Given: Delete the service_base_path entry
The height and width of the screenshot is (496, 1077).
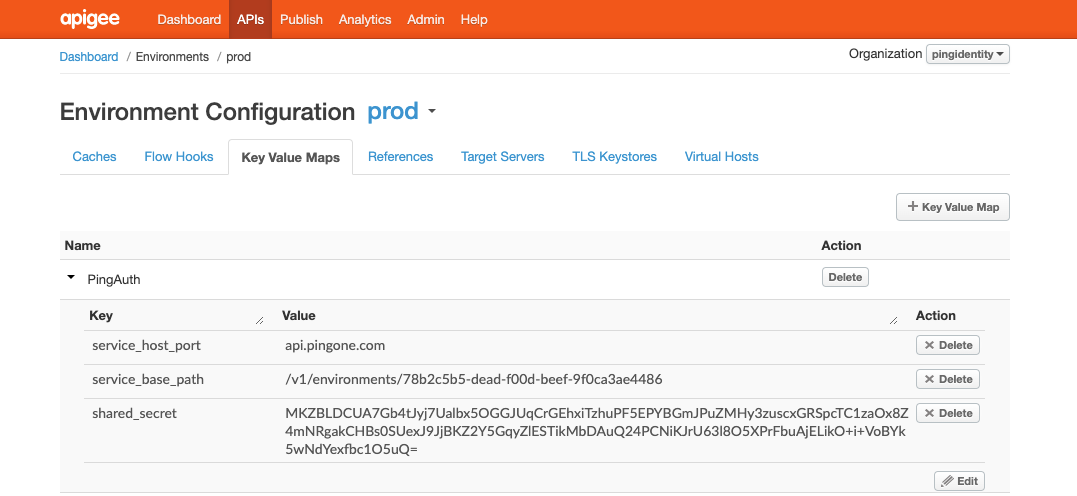Looking at the screenshot, I should (948, 379).
